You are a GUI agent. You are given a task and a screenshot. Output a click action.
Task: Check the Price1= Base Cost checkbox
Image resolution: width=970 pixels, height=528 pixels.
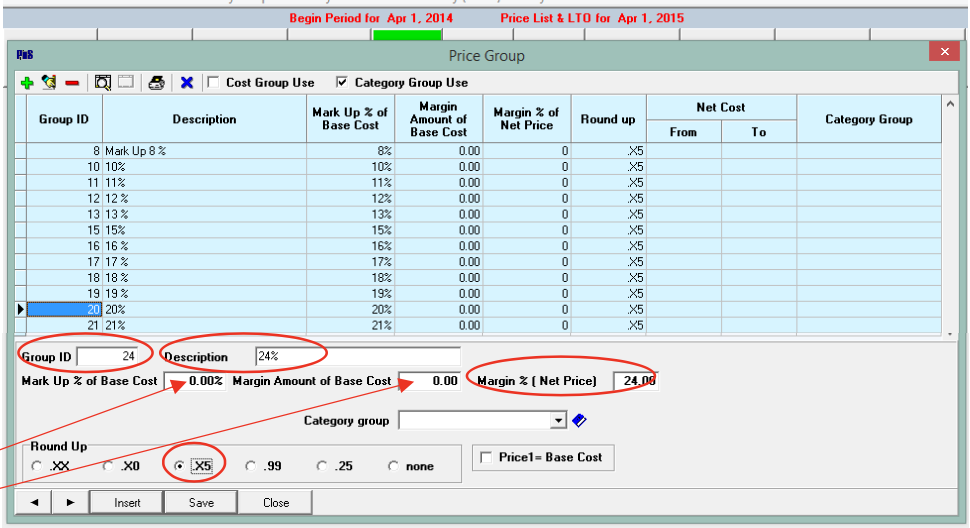coord(486,458)
